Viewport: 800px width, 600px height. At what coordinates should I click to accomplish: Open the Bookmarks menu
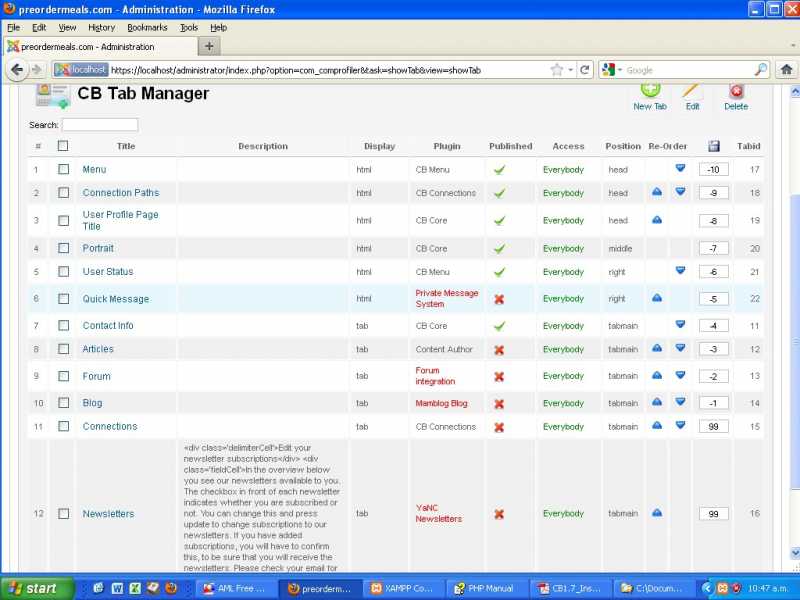click(x=147, y=28)
